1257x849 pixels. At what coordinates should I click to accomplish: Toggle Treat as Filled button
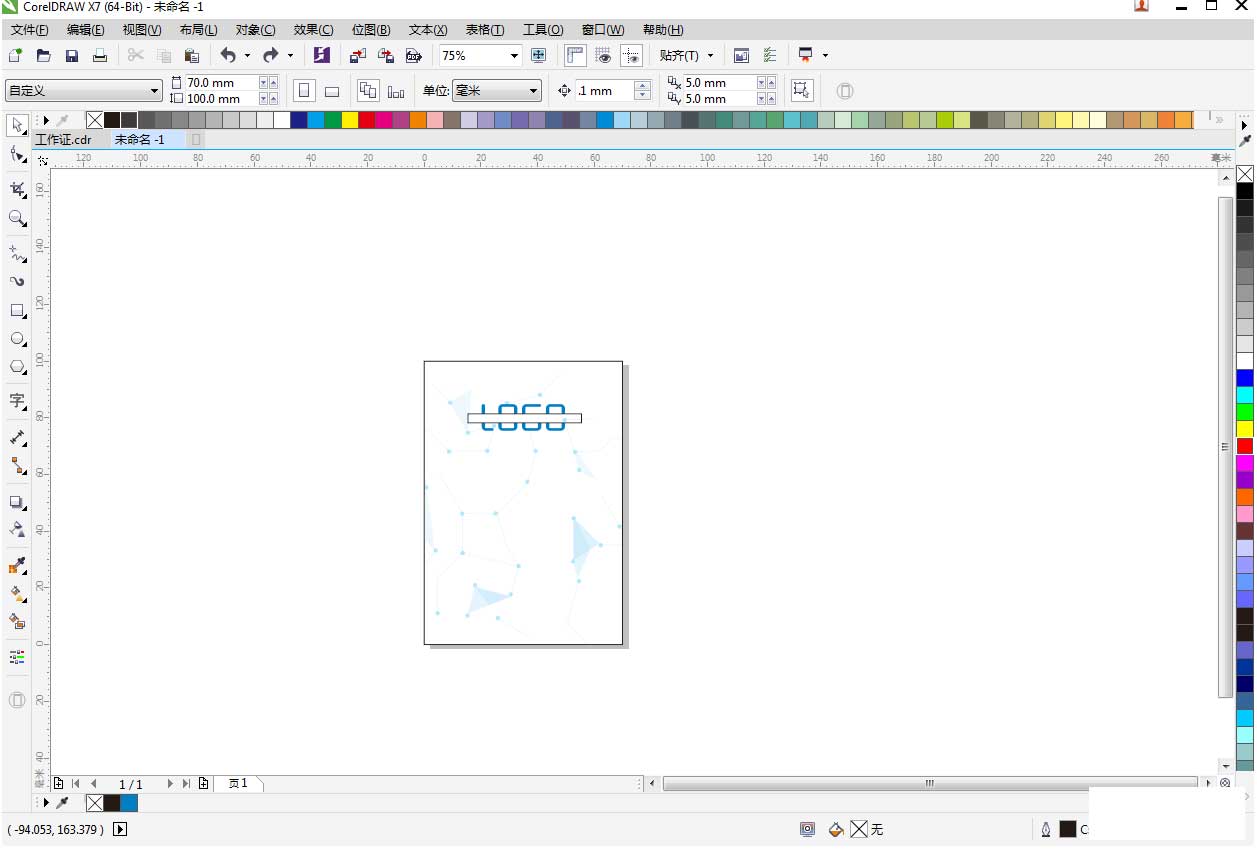pyautogui.click(x=801, y=91)
